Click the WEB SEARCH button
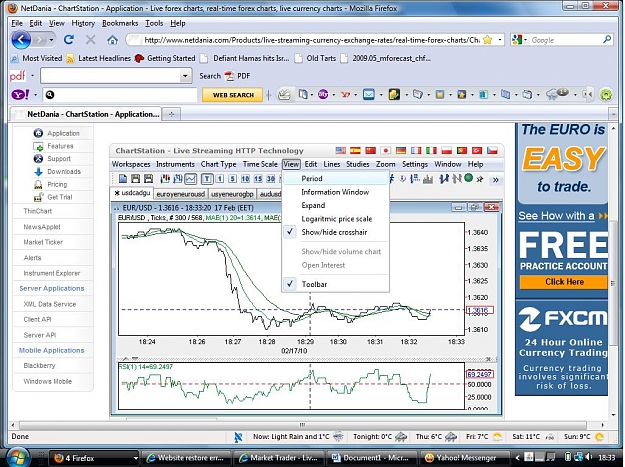Screen dimensions: 625x467 (x=233, y=95)
